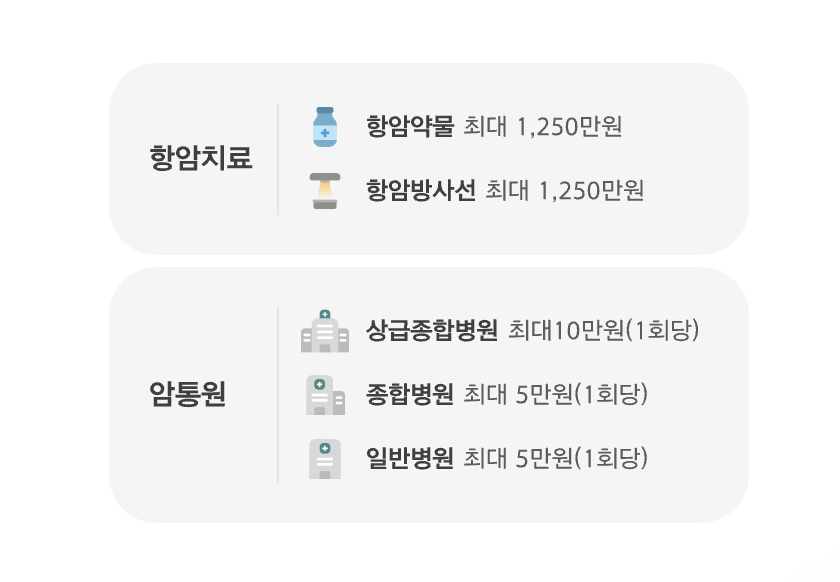840x582 pixels.
Task: Select the 종합병원 two-building hospital icon
Action: tap(325, 395)
